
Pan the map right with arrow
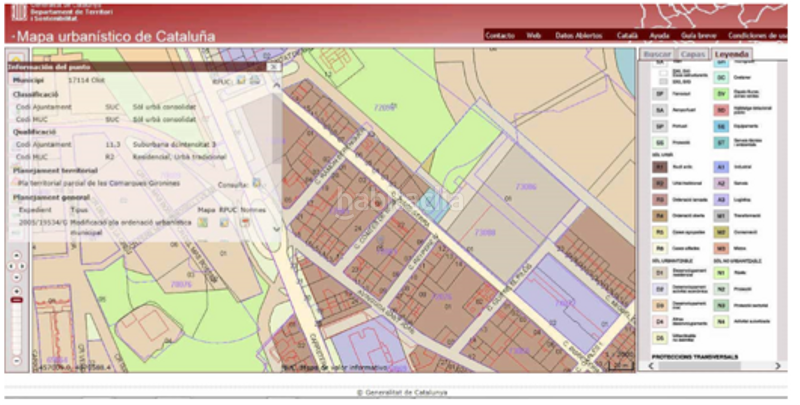(x=24, y=268)
